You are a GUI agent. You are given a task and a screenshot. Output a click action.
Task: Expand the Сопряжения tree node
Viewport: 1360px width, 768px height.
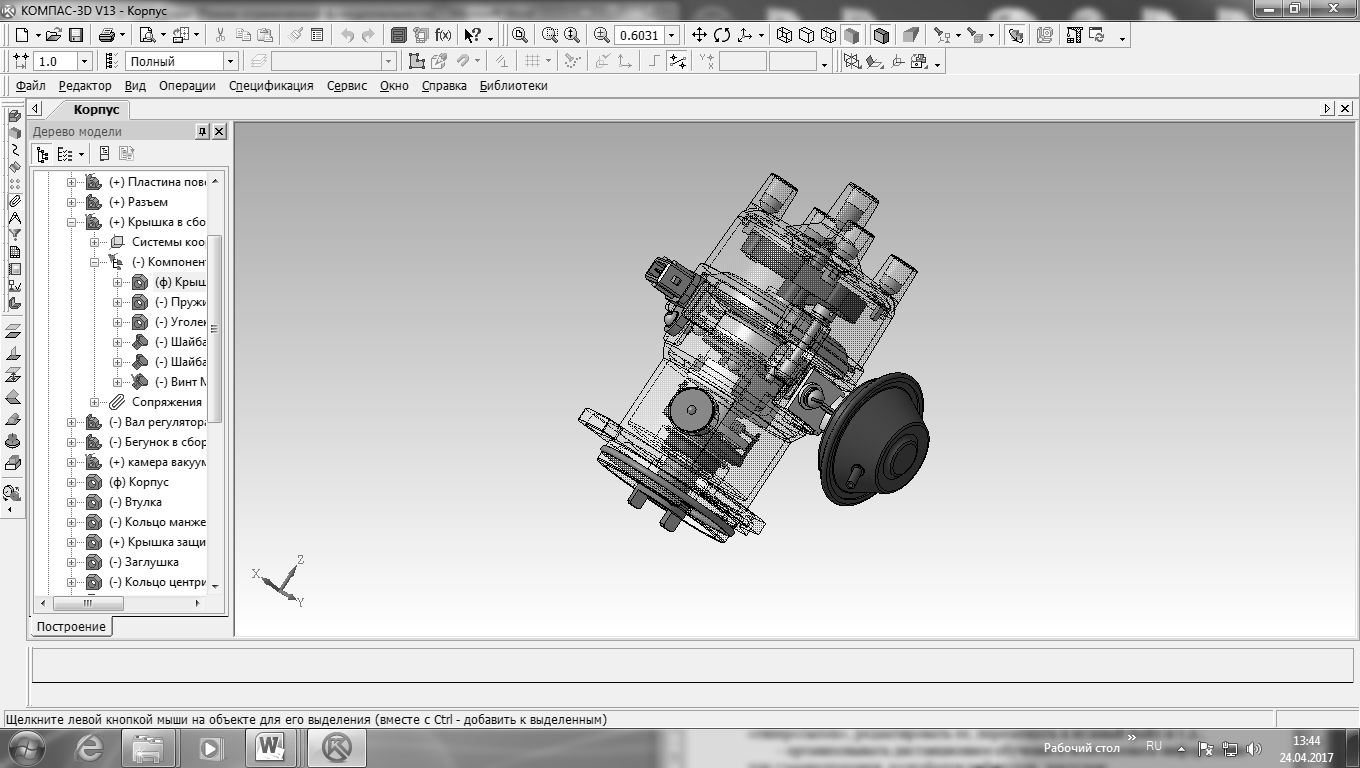[94, 402]
